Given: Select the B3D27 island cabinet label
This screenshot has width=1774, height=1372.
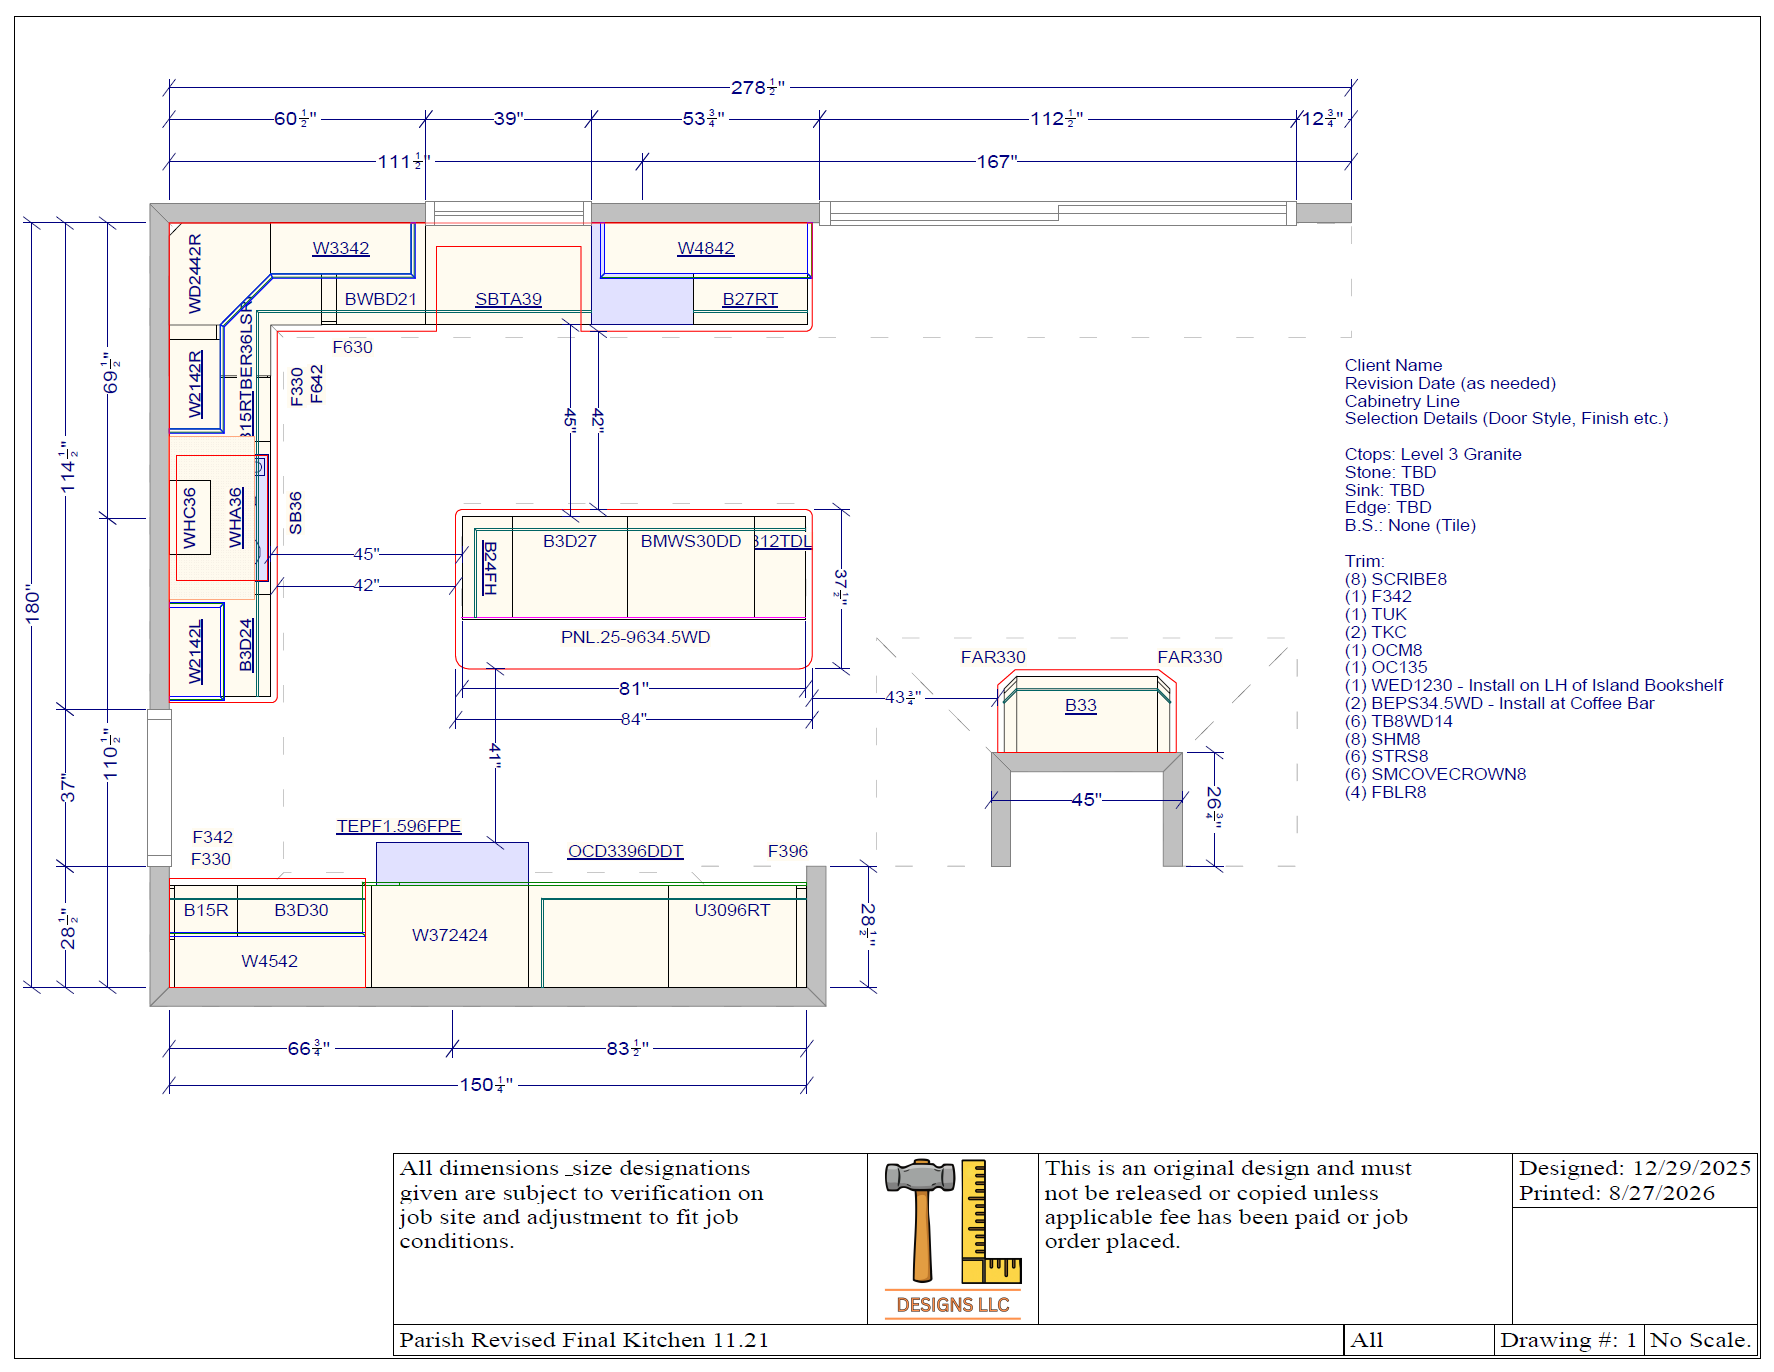Looking at the screenshot, I should tap(570, 541).
